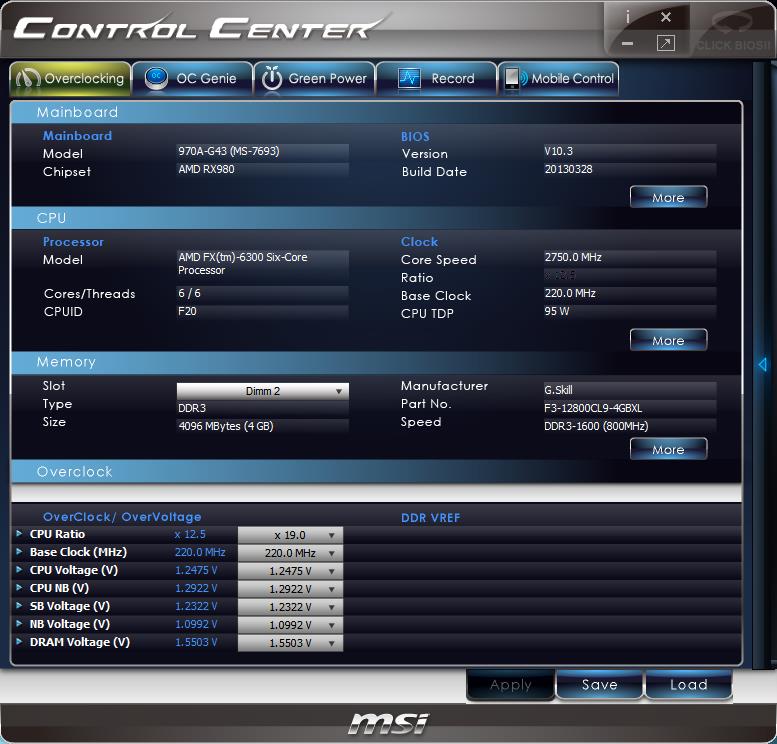Screen dimensions: 777x744
Task: Click the Memory section header
Action: (x=376, y=362)
